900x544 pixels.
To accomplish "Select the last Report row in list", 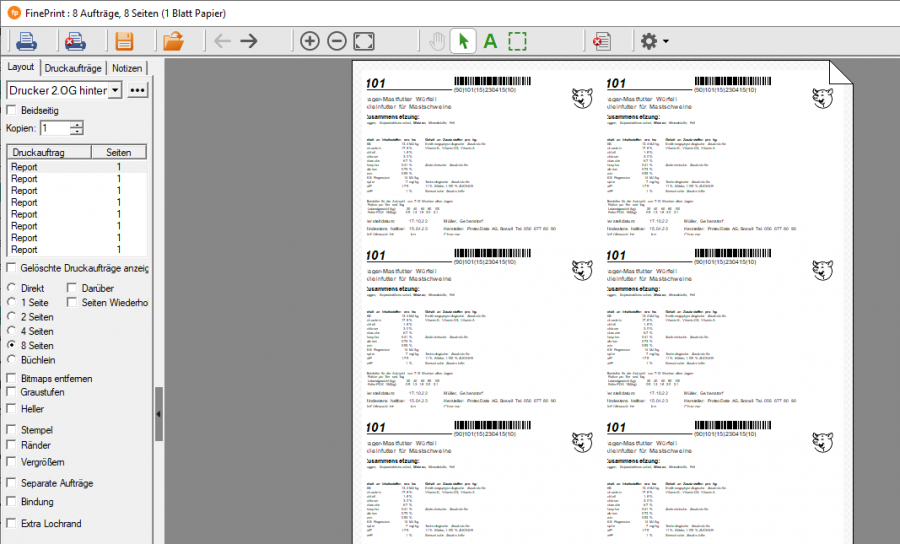I will 77,250.
